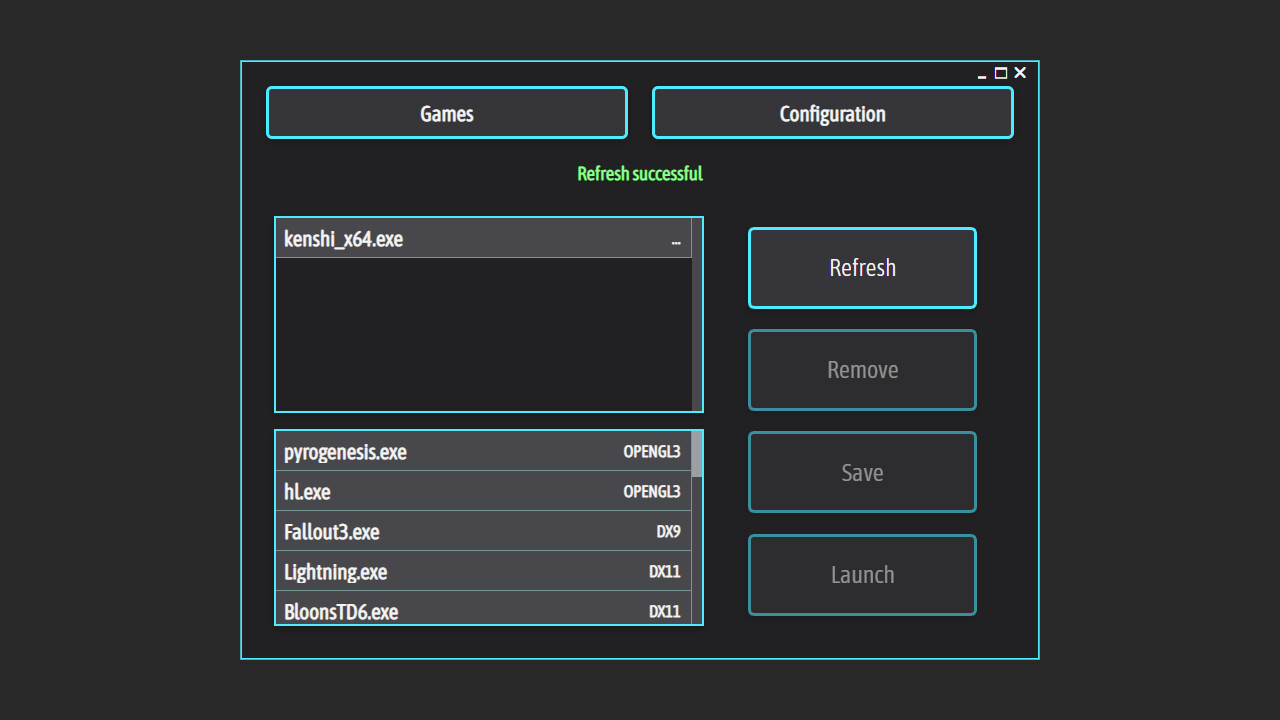This screenshot has width=1280, height=720.
Task: Click the ellipsis on the kenshi_x64.exe row
Action: click(676, 241)
